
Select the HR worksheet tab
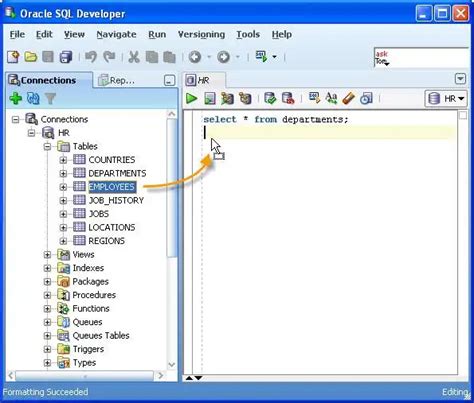[x=204, y=80]
